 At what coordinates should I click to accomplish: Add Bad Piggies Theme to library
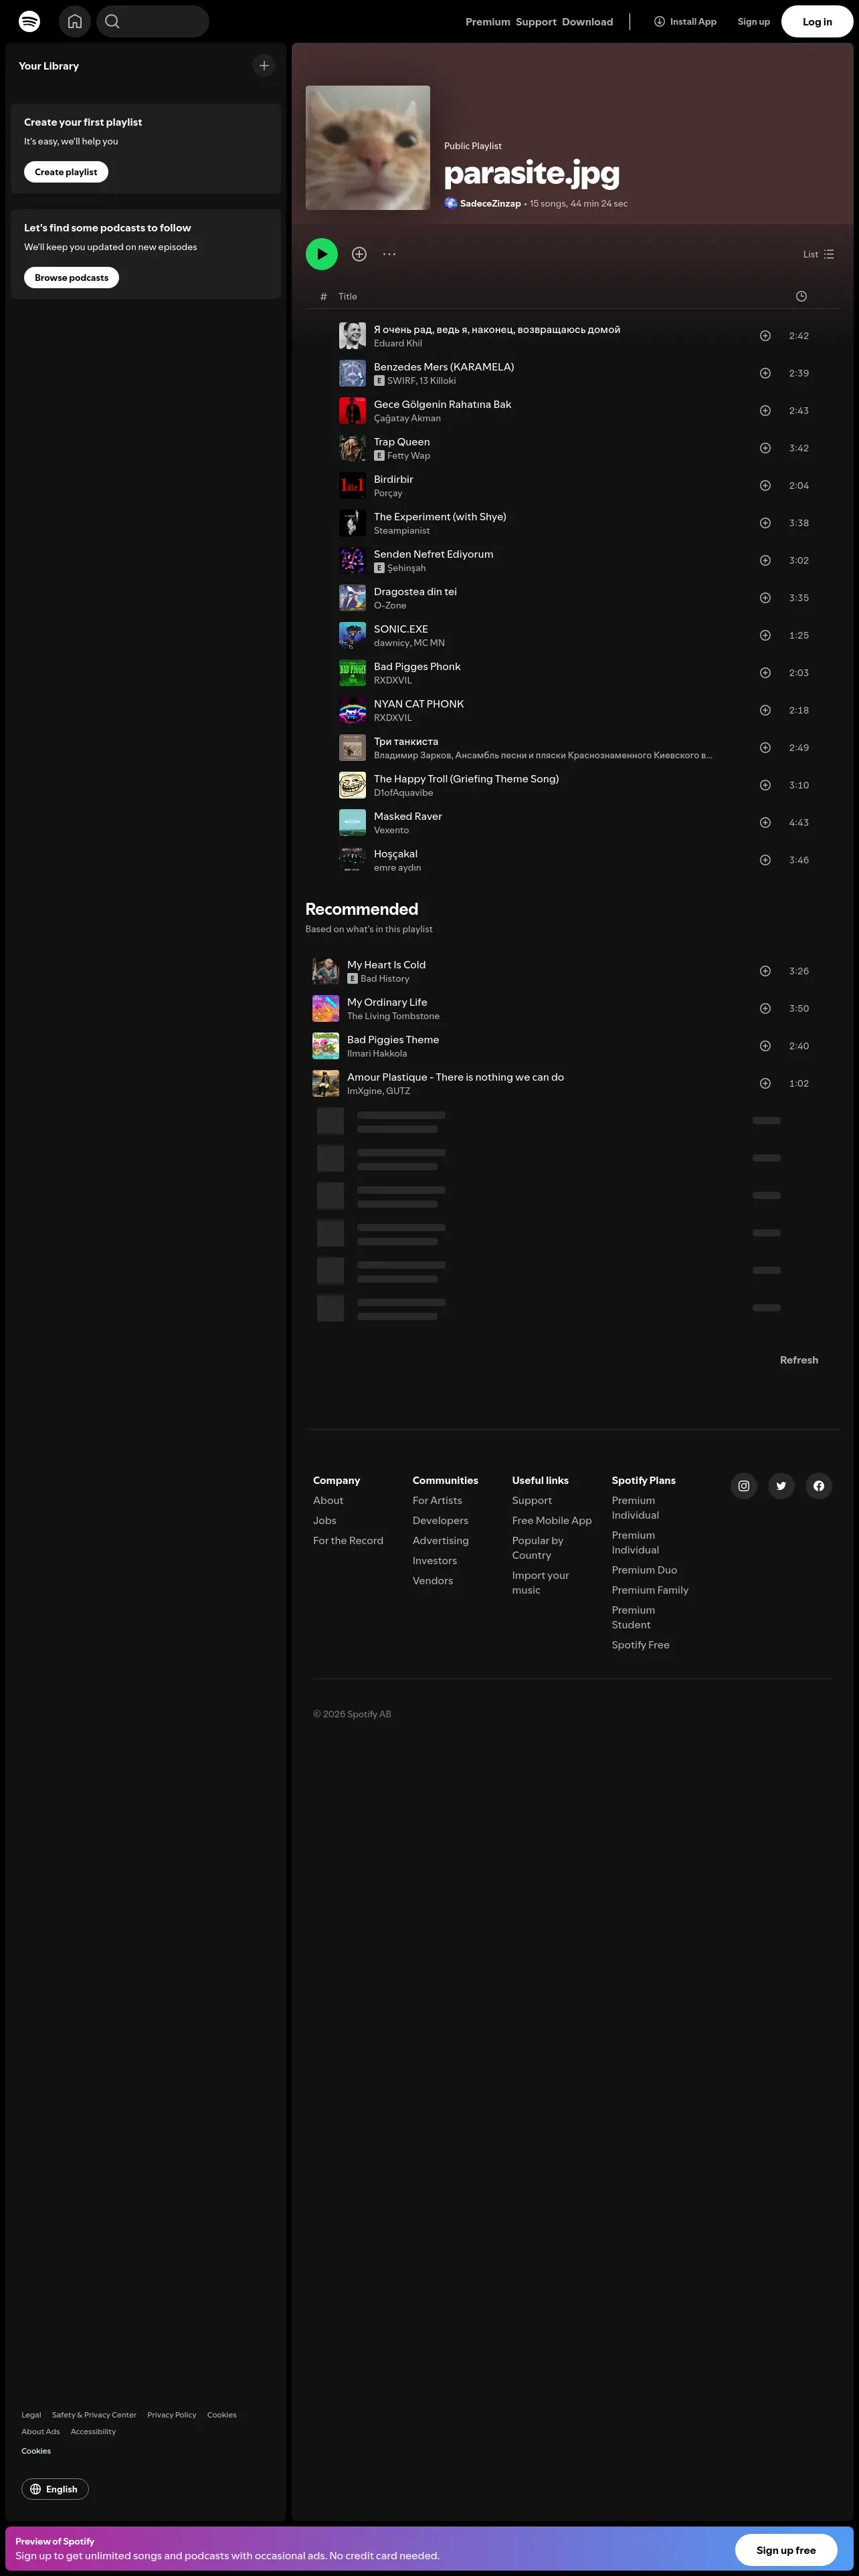coord(765,1046)
